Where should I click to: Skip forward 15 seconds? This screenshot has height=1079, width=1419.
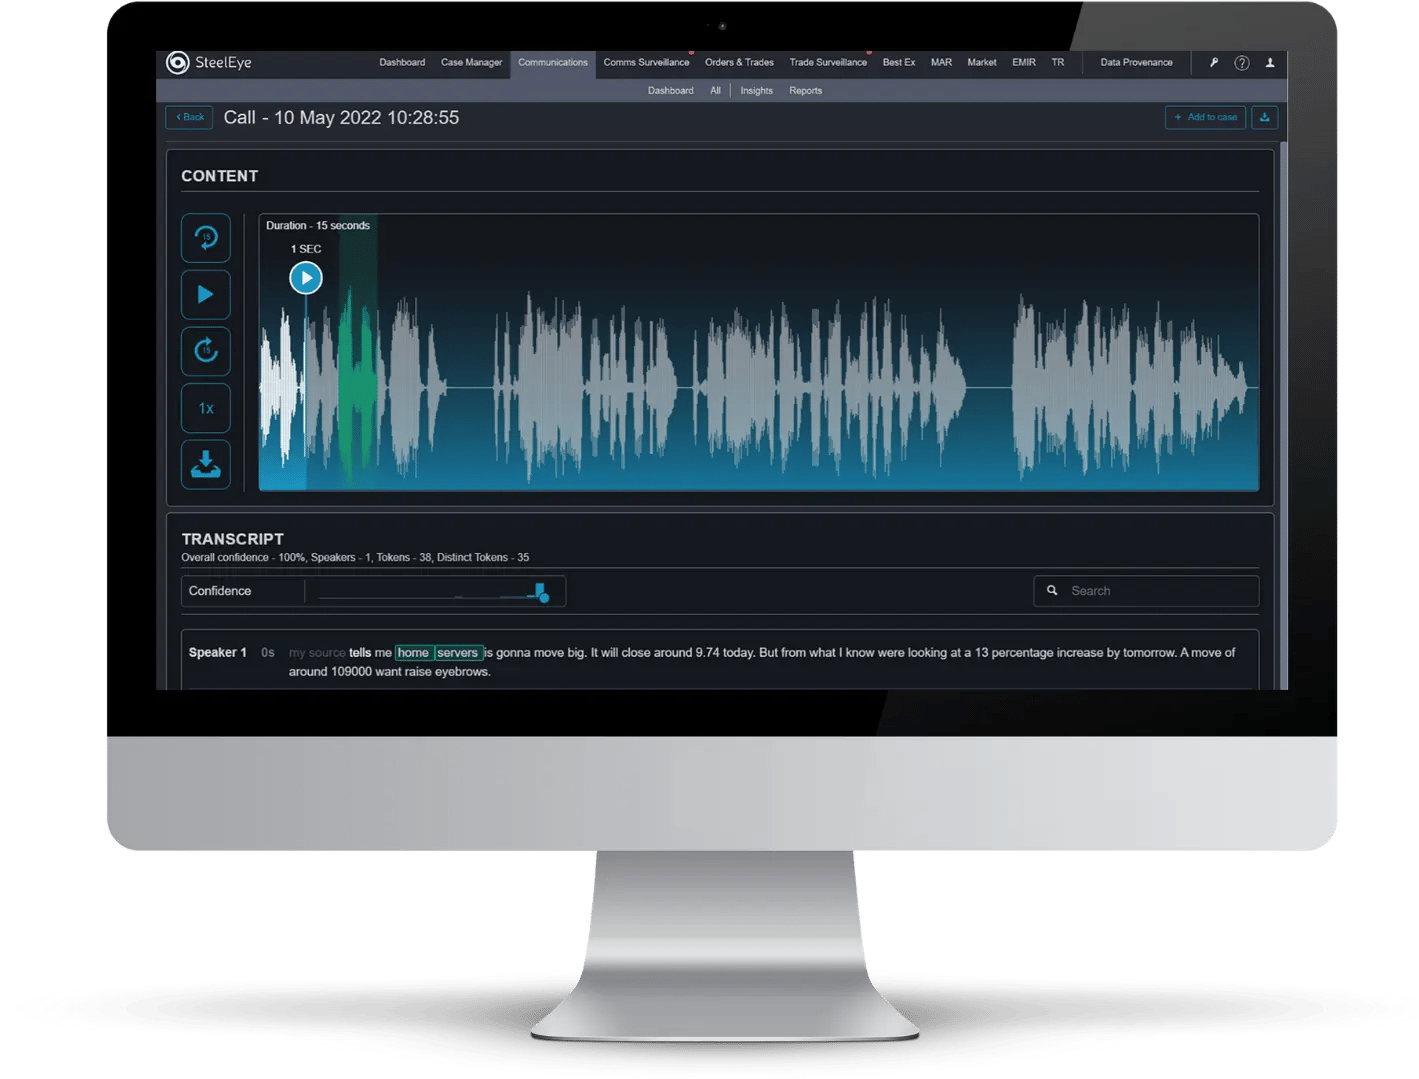[206, 351]
